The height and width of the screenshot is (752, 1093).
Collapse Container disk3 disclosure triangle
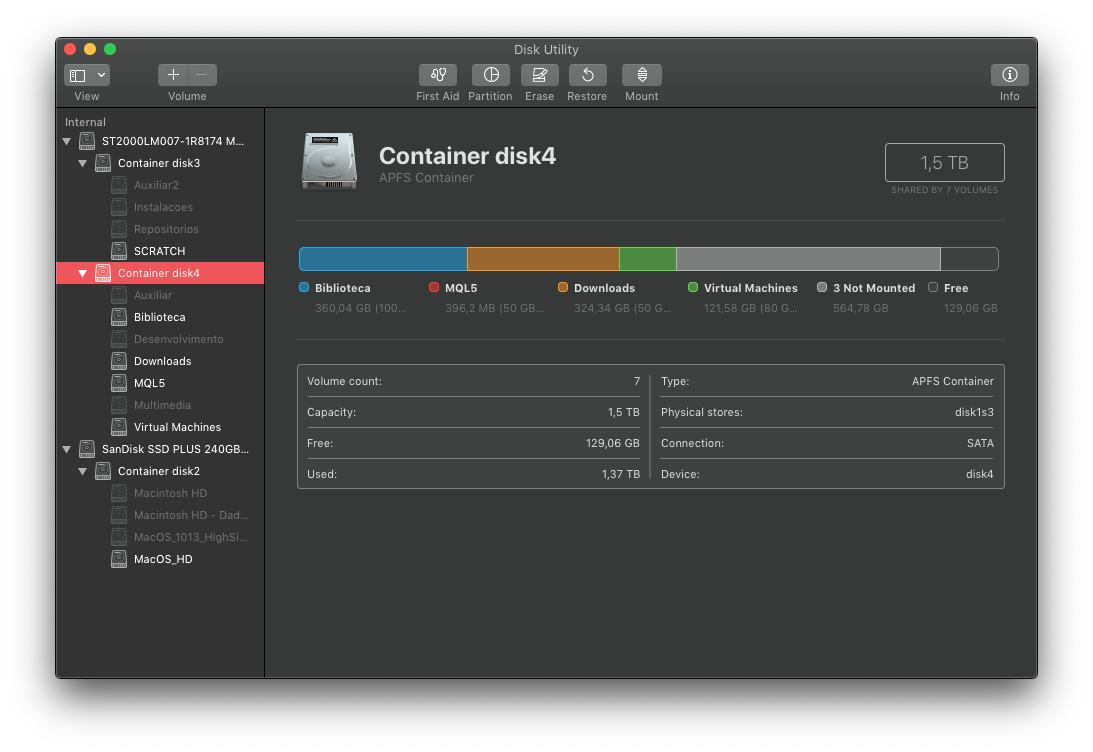click(x=83, y=164)
